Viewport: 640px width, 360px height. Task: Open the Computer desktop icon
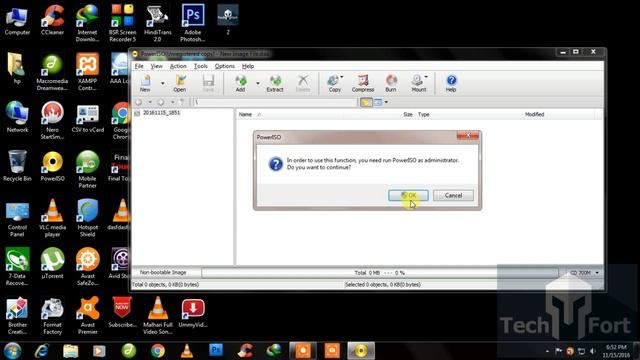(17, 20)
